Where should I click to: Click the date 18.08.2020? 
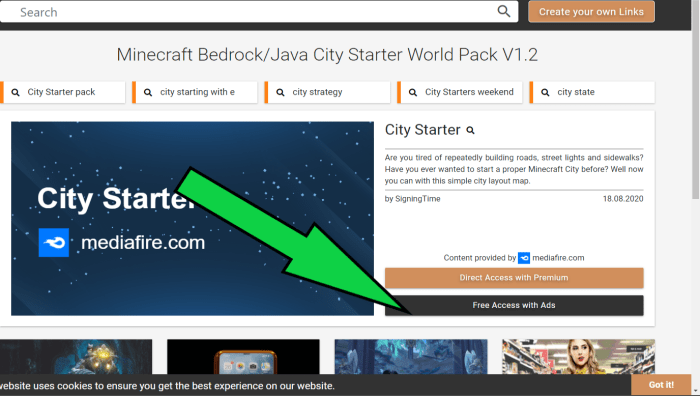[623, 199]
